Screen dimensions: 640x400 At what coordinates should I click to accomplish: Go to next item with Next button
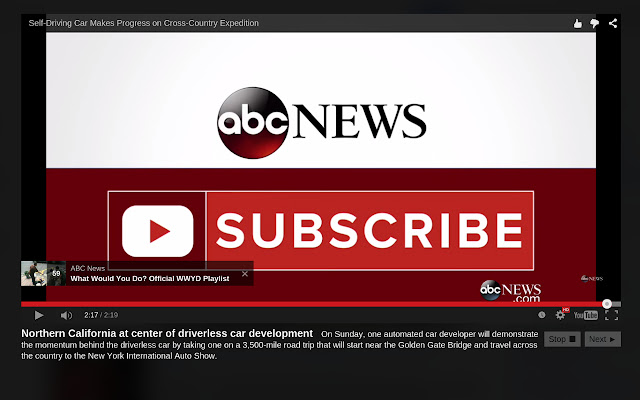coord(602,339)
